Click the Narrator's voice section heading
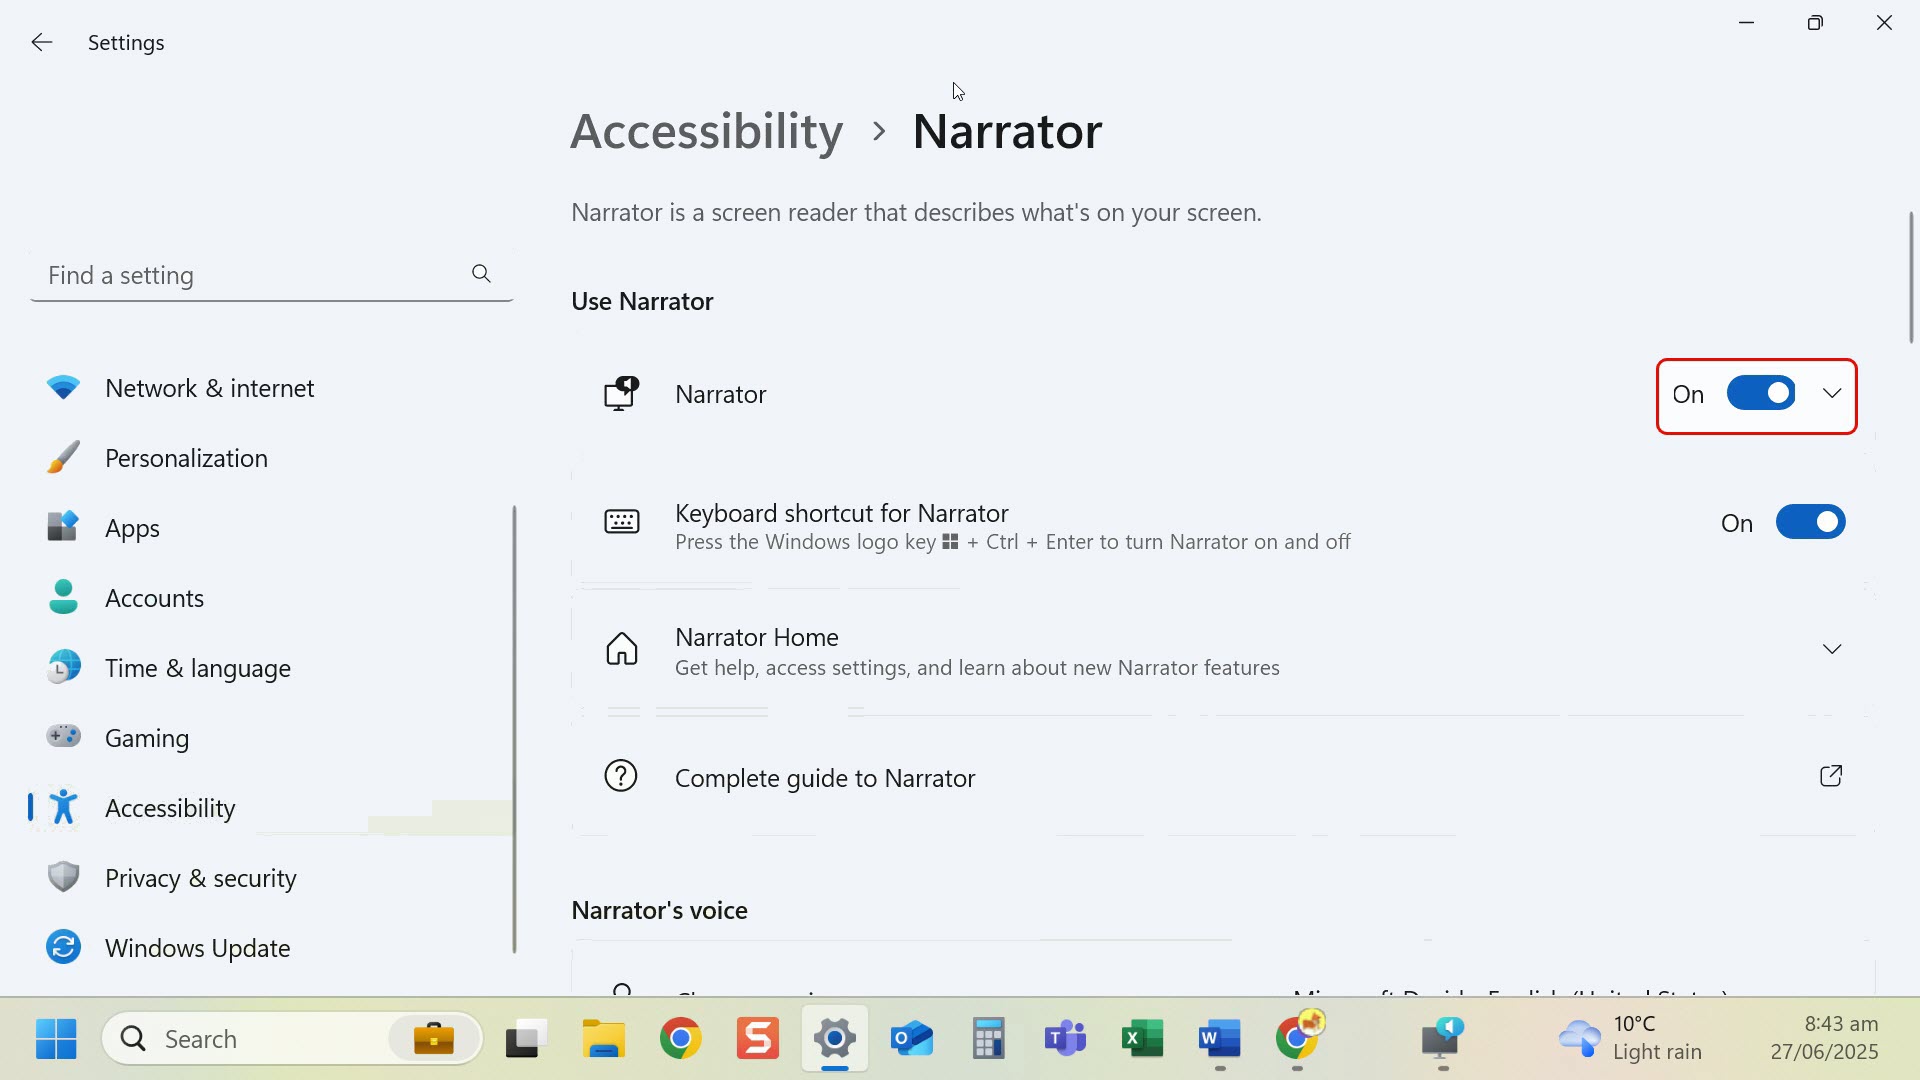 659,910
